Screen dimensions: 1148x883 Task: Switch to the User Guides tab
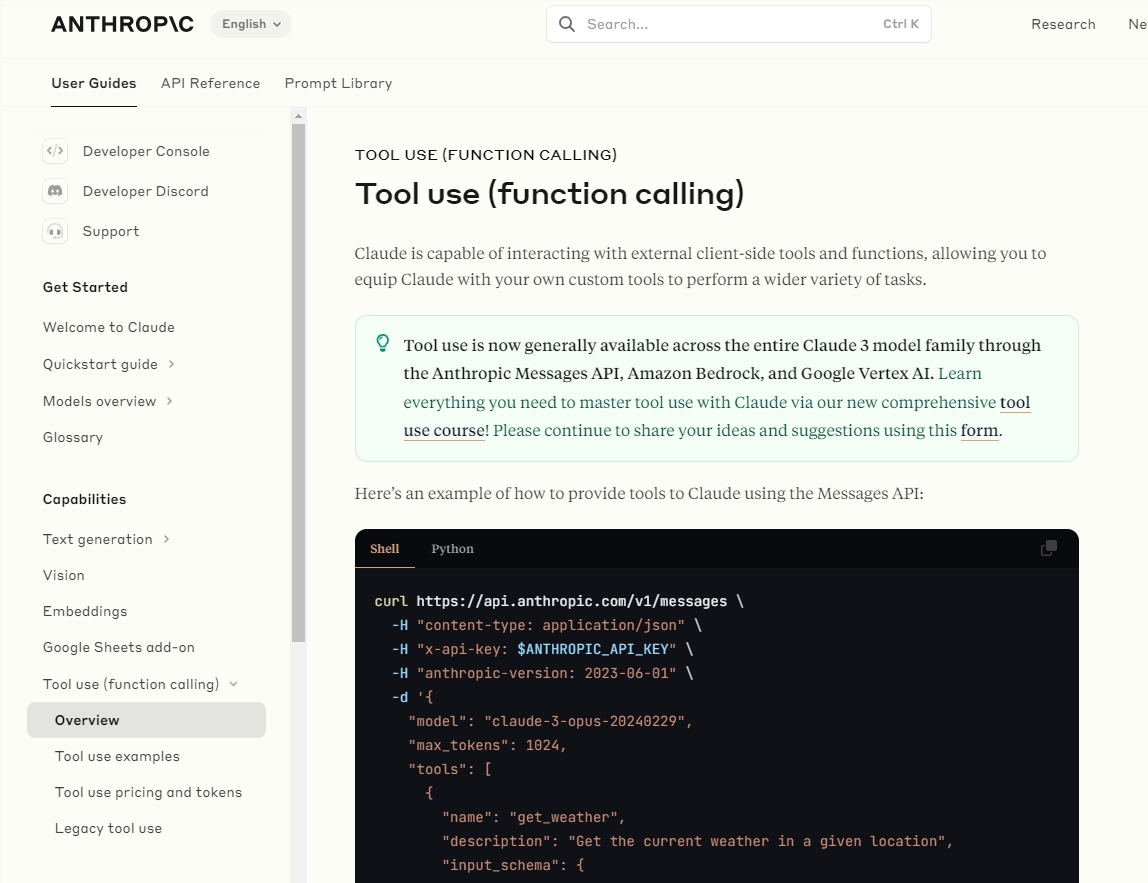coord(94,83)
